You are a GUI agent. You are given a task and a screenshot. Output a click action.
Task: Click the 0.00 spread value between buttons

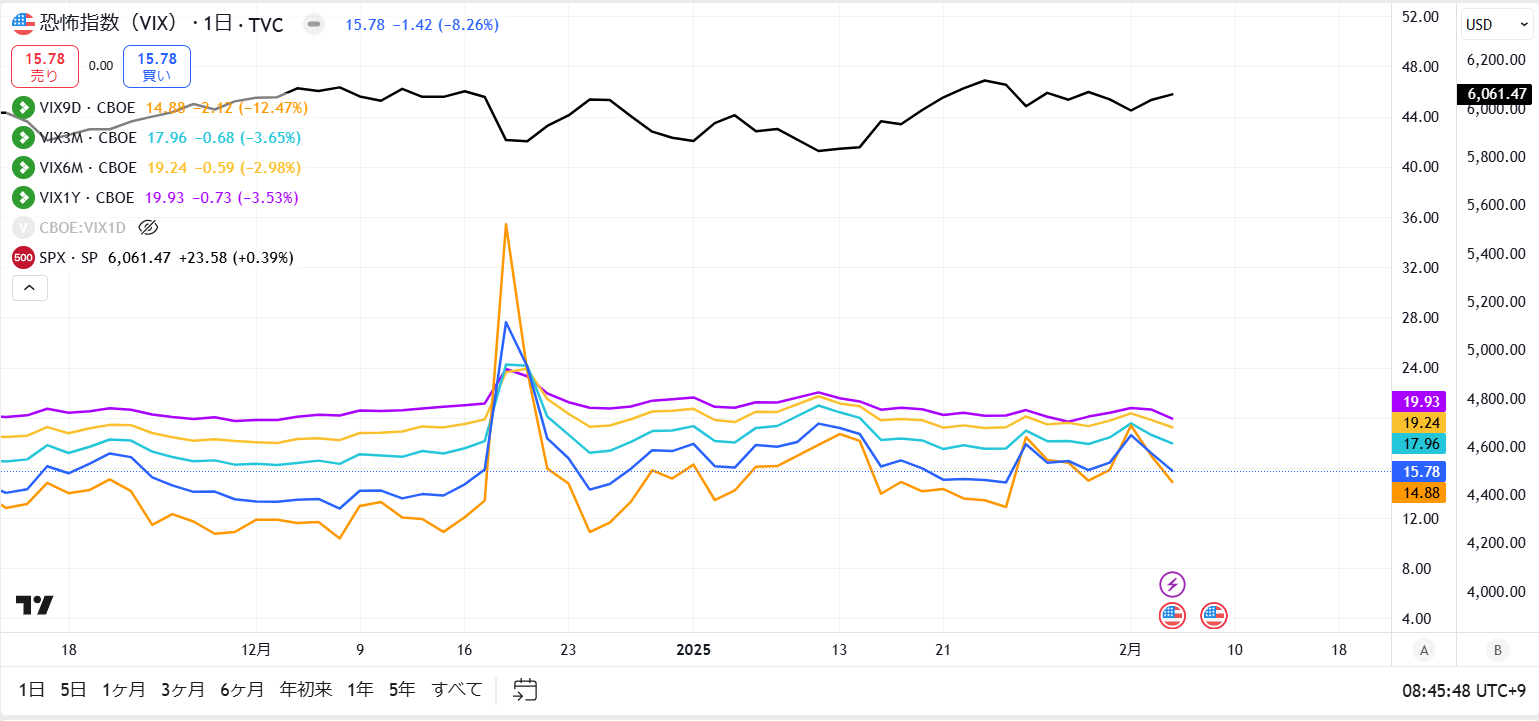click(101, 66)
